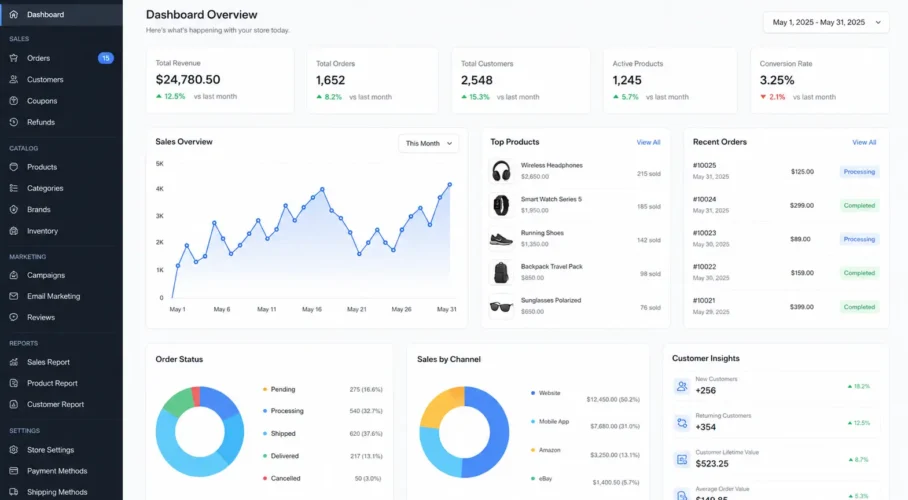
Task: Click the Amazon channel legend dot
Action: 533,450
